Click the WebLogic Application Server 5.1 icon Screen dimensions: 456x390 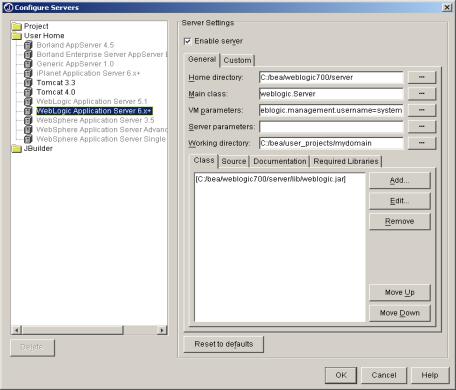pos(28,101)
